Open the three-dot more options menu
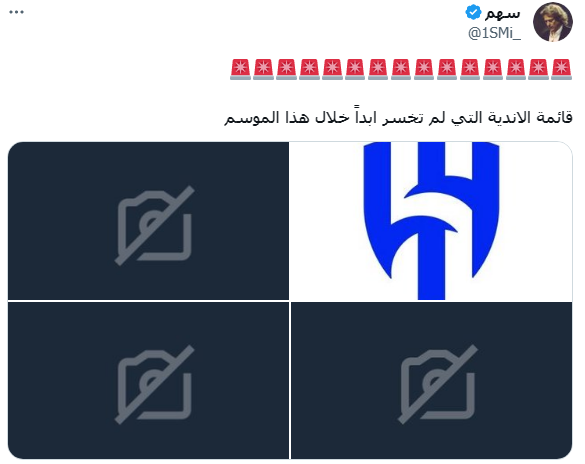Screen dimensions: 585x464 pos(16,12)
